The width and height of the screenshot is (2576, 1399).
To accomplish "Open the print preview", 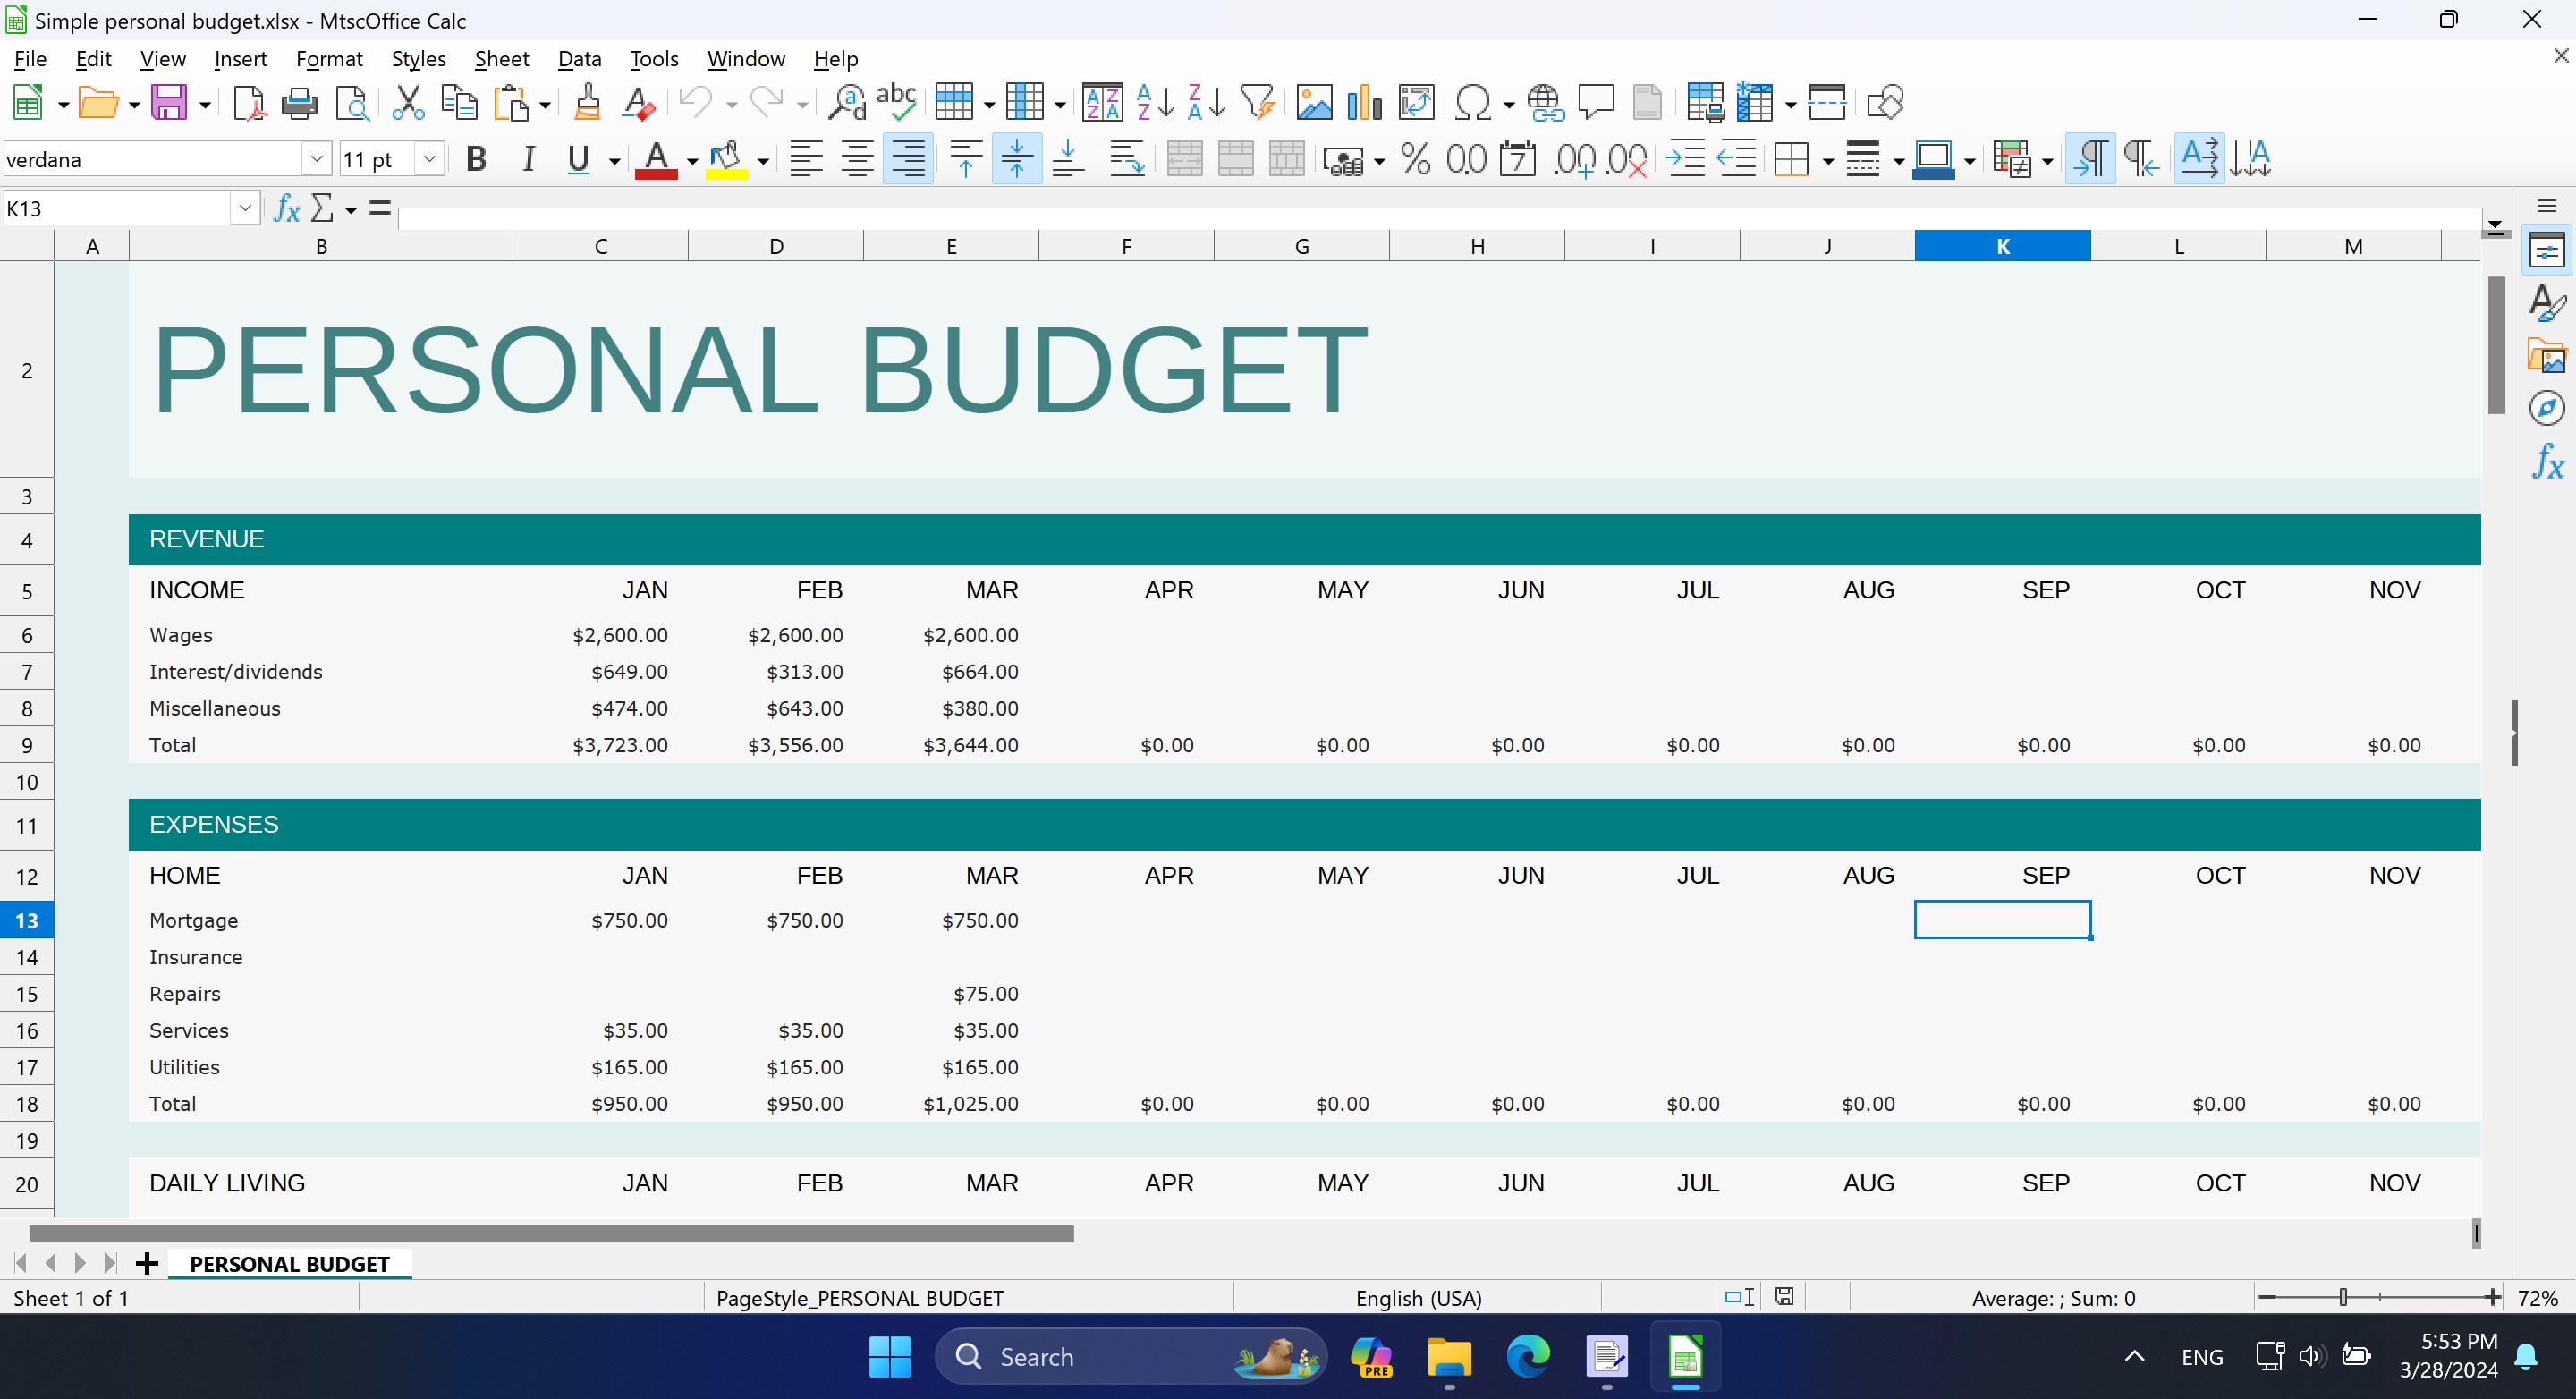I will click(x=352, y=102).
